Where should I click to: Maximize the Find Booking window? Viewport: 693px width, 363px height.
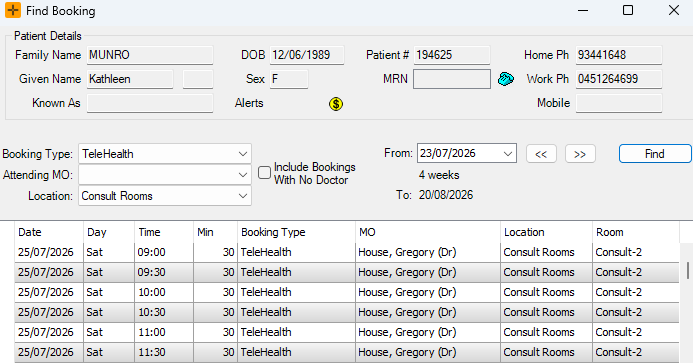tap(628, 10)
